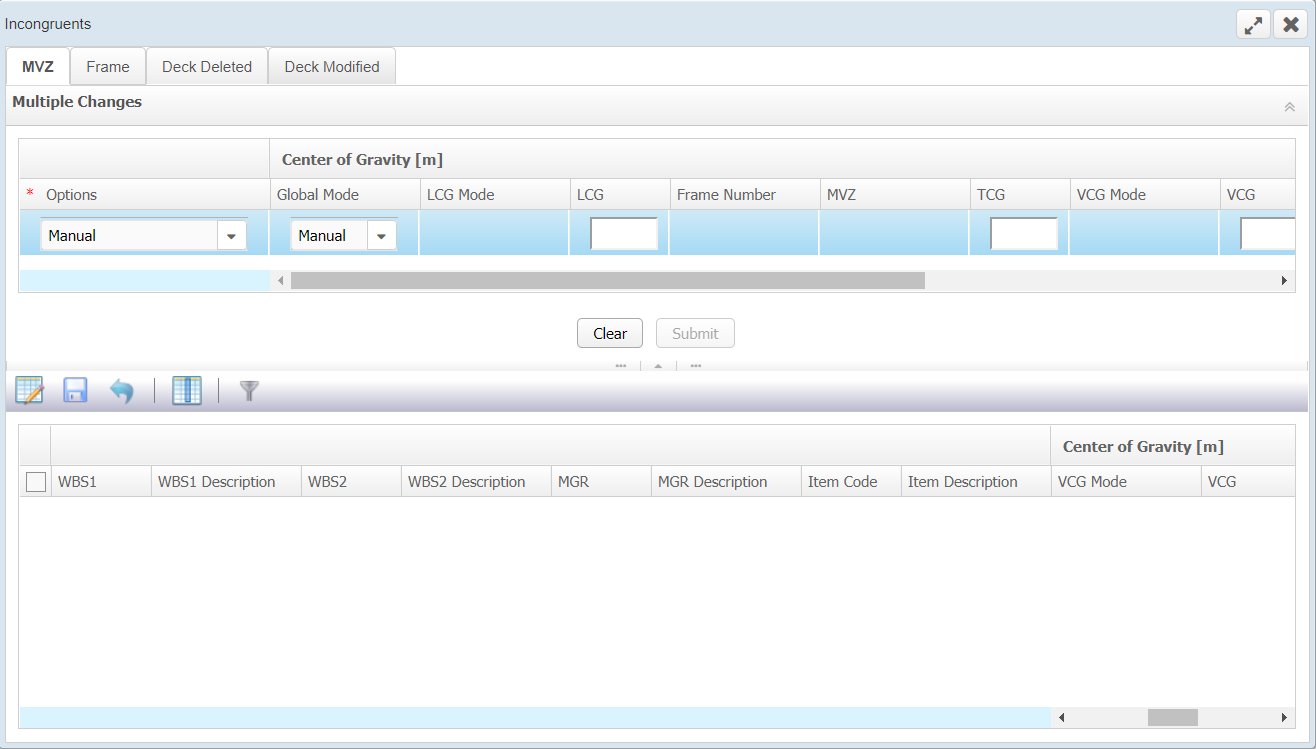This screenshot has width=1316, height=749.
Task: Click the MGR column header
Action: 601,482
